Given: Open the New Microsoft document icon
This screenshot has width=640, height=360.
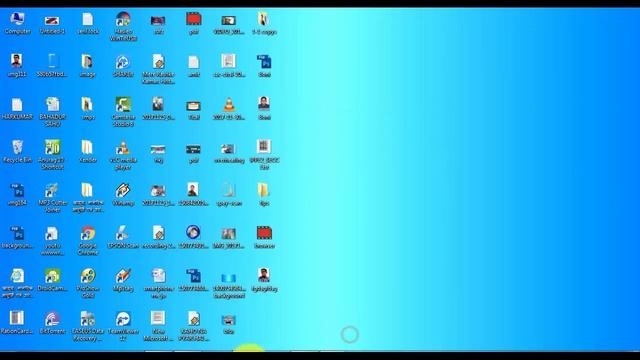Looking at the screenshot, I should (158, 326).
